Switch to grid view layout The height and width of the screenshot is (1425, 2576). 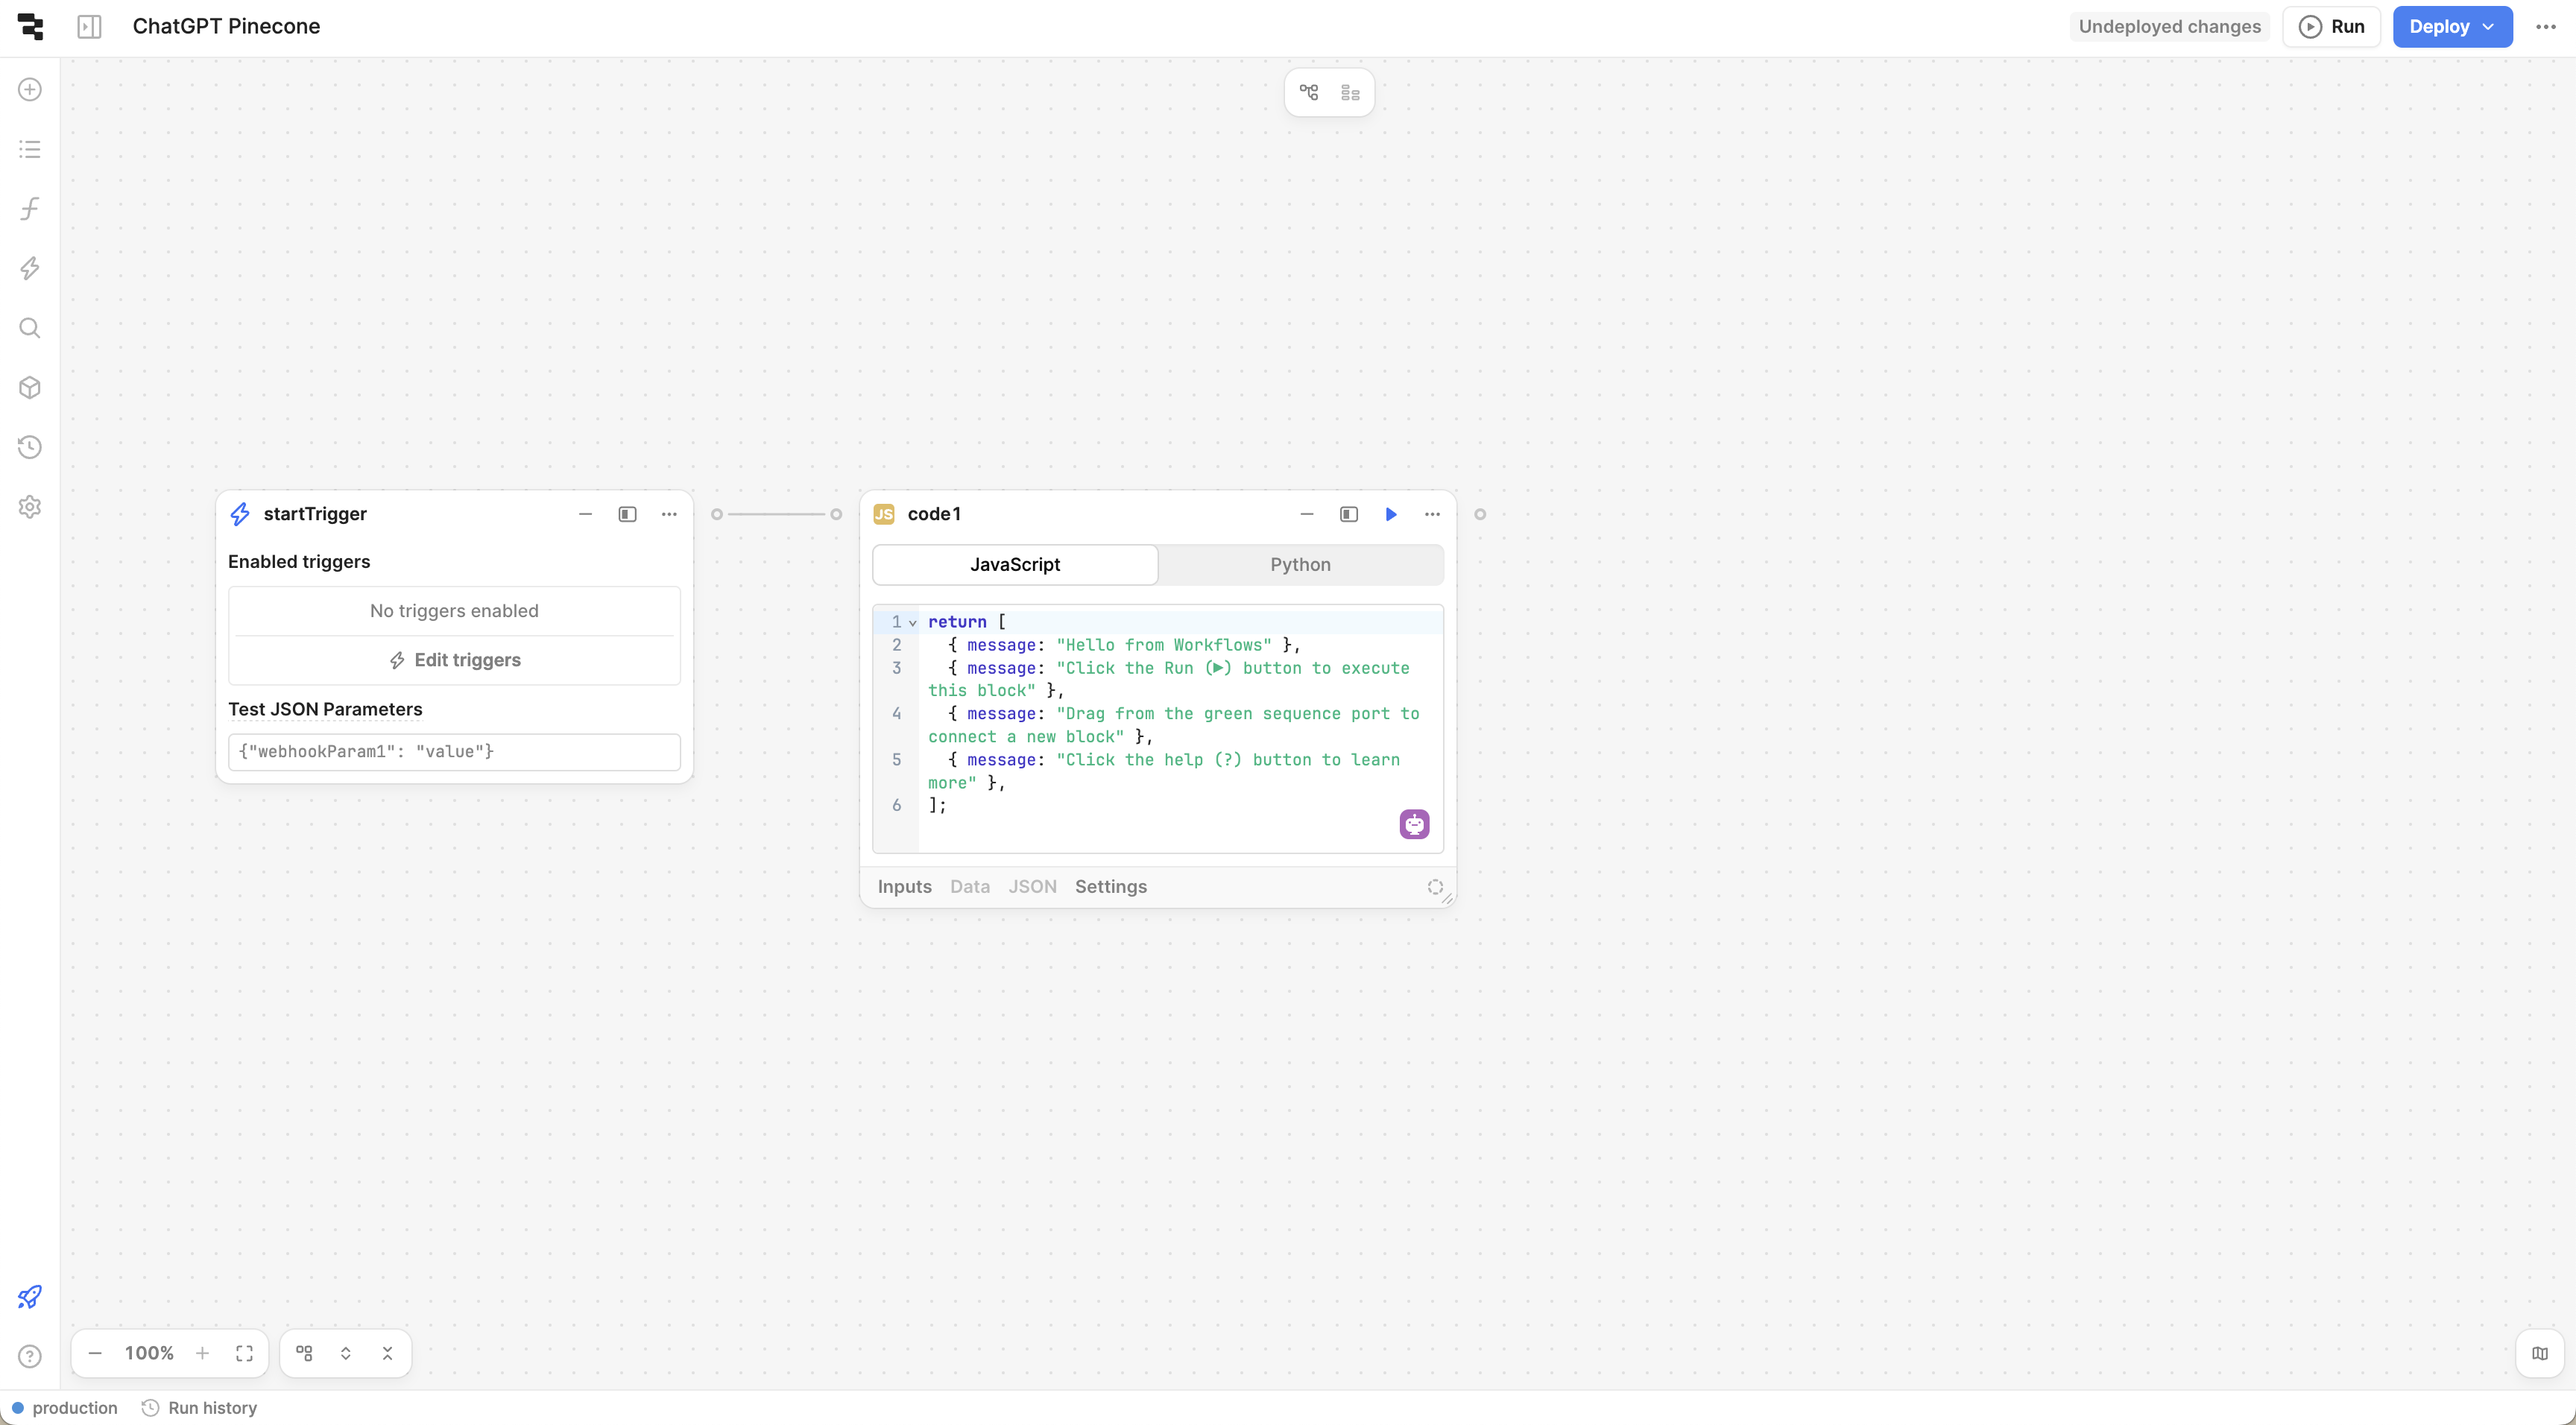pos(1350,92)
